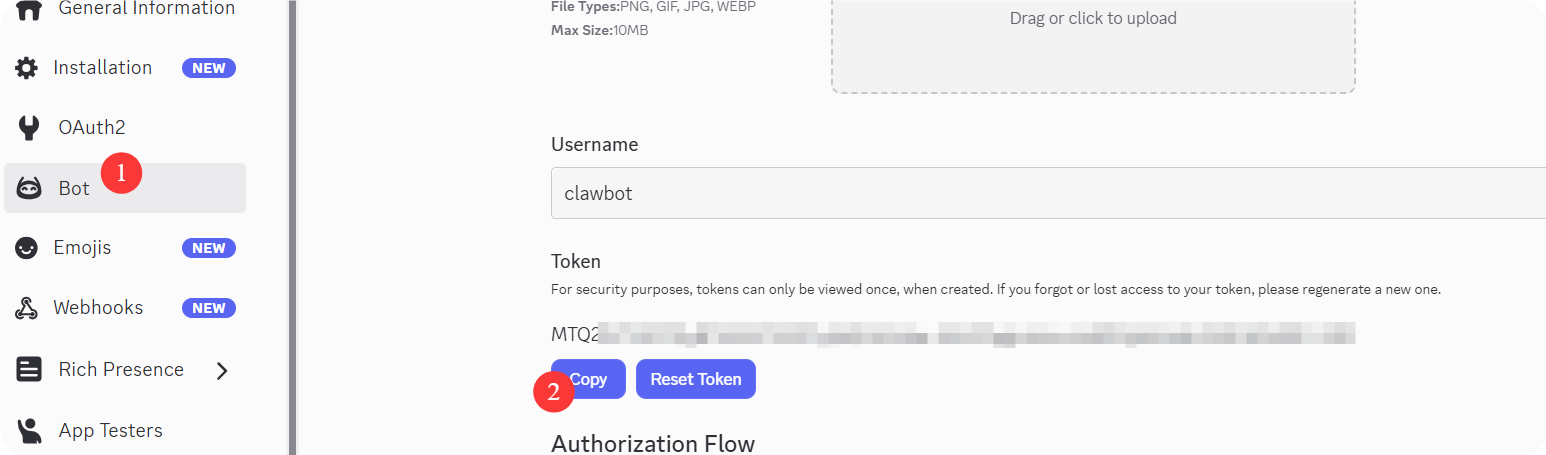Click the NEW badge beside Webhooks
Image resolution: width=1546 pixels, height=455 pixels.
coord(209,308)
